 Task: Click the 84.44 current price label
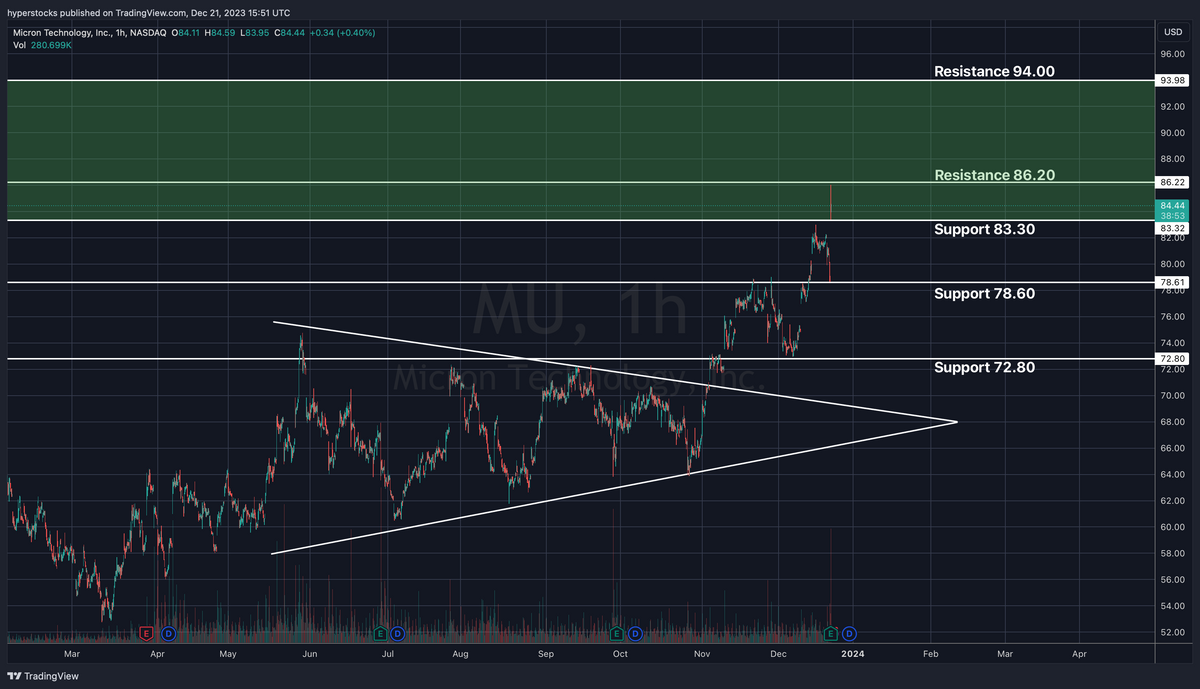(1171, 206)
